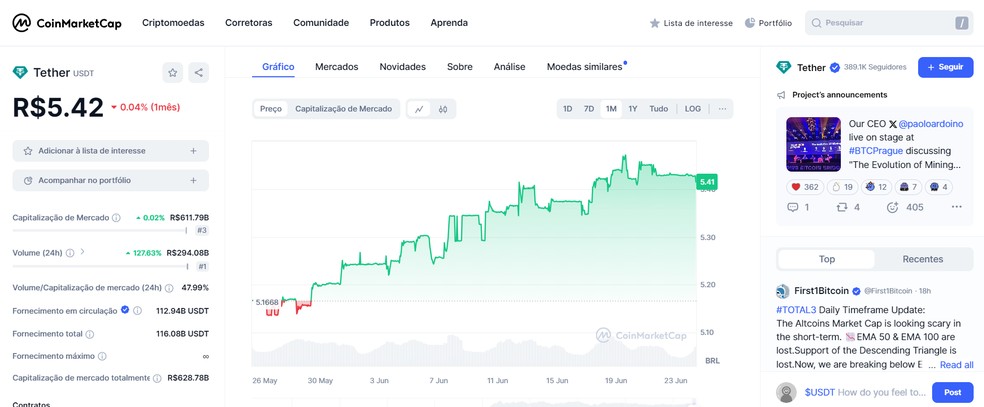The image size is (984, 407).
Task: Click the reaction with count 12
Action: point(877,187)
